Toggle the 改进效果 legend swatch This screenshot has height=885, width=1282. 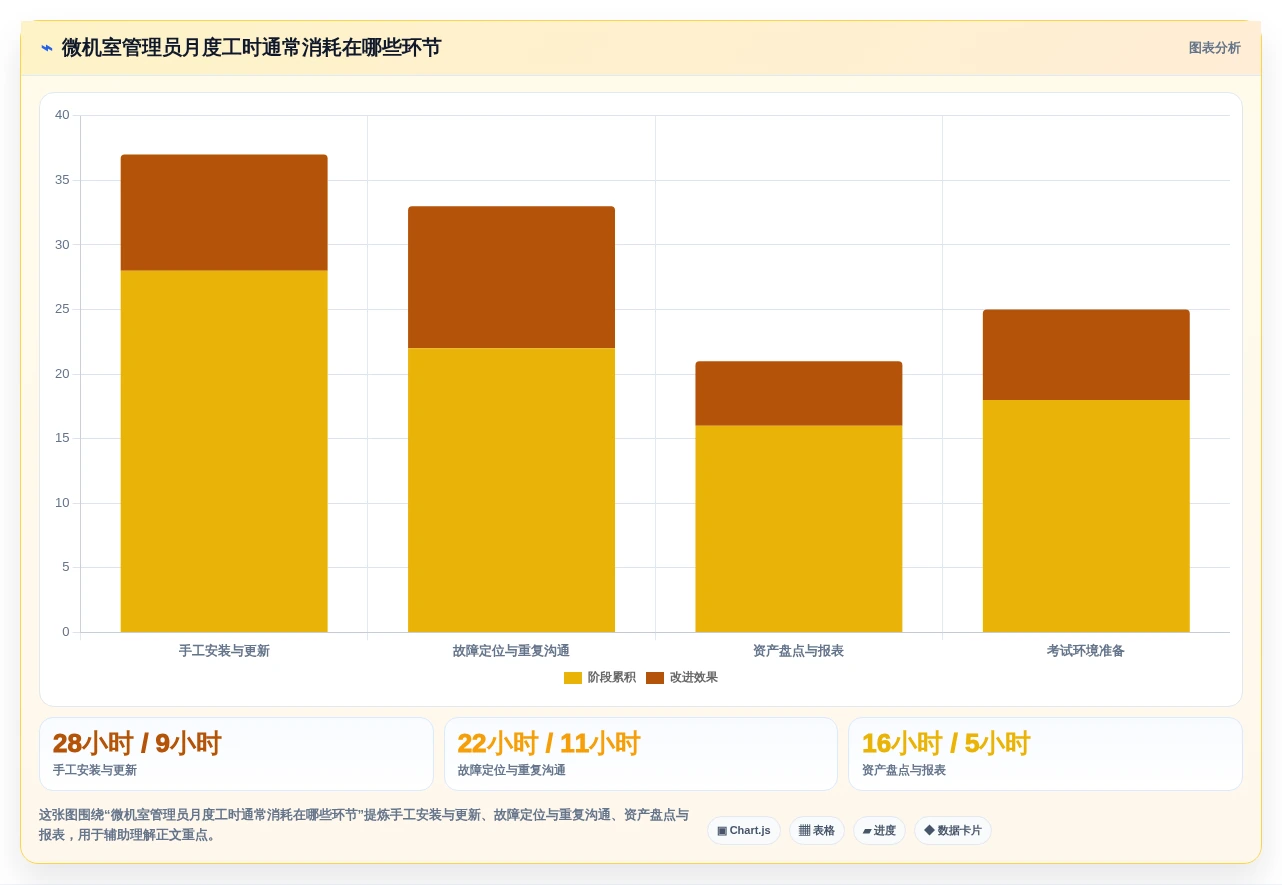pos(655,678)
